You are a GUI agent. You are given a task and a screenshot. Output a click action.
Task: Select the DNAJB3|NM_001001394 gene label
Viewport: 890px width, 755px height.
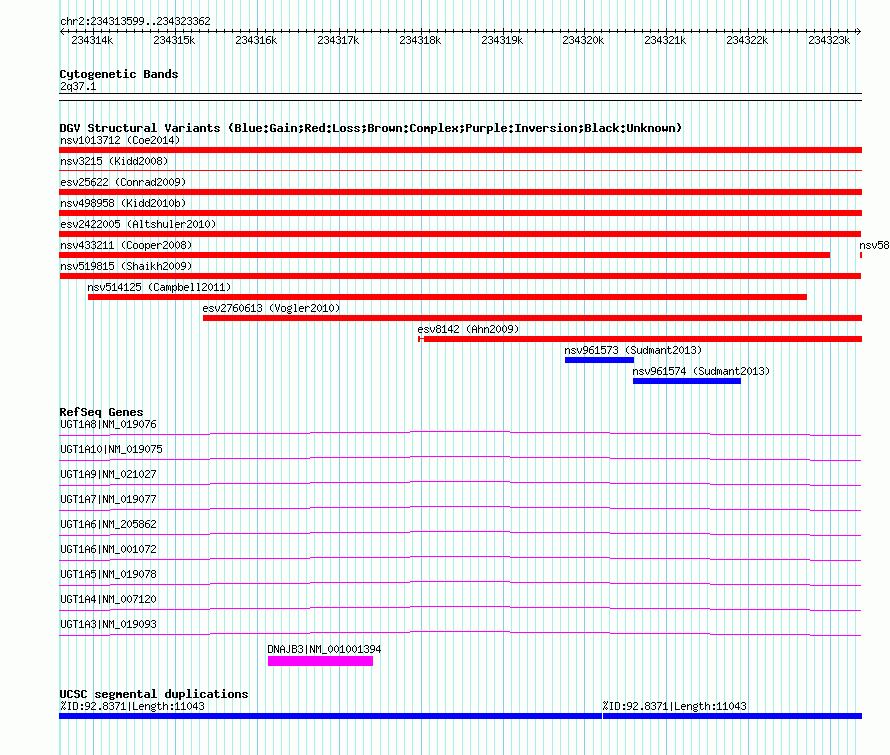(x=324, y=649)
